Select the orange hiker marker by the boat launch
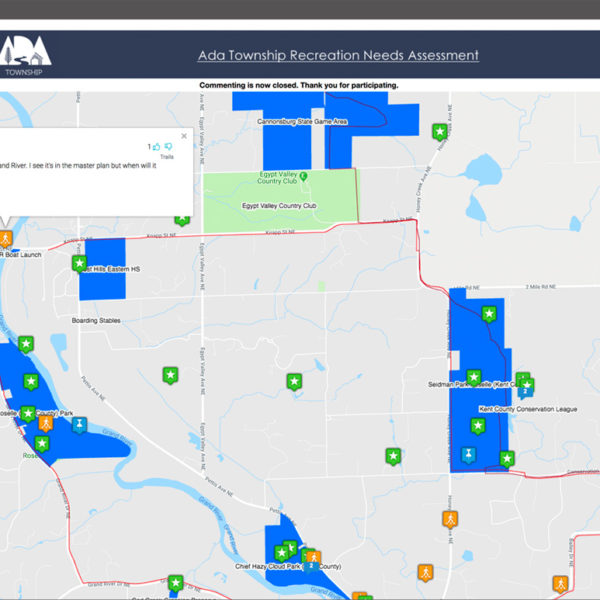This screenshot has height=600, width=600. 6,238
